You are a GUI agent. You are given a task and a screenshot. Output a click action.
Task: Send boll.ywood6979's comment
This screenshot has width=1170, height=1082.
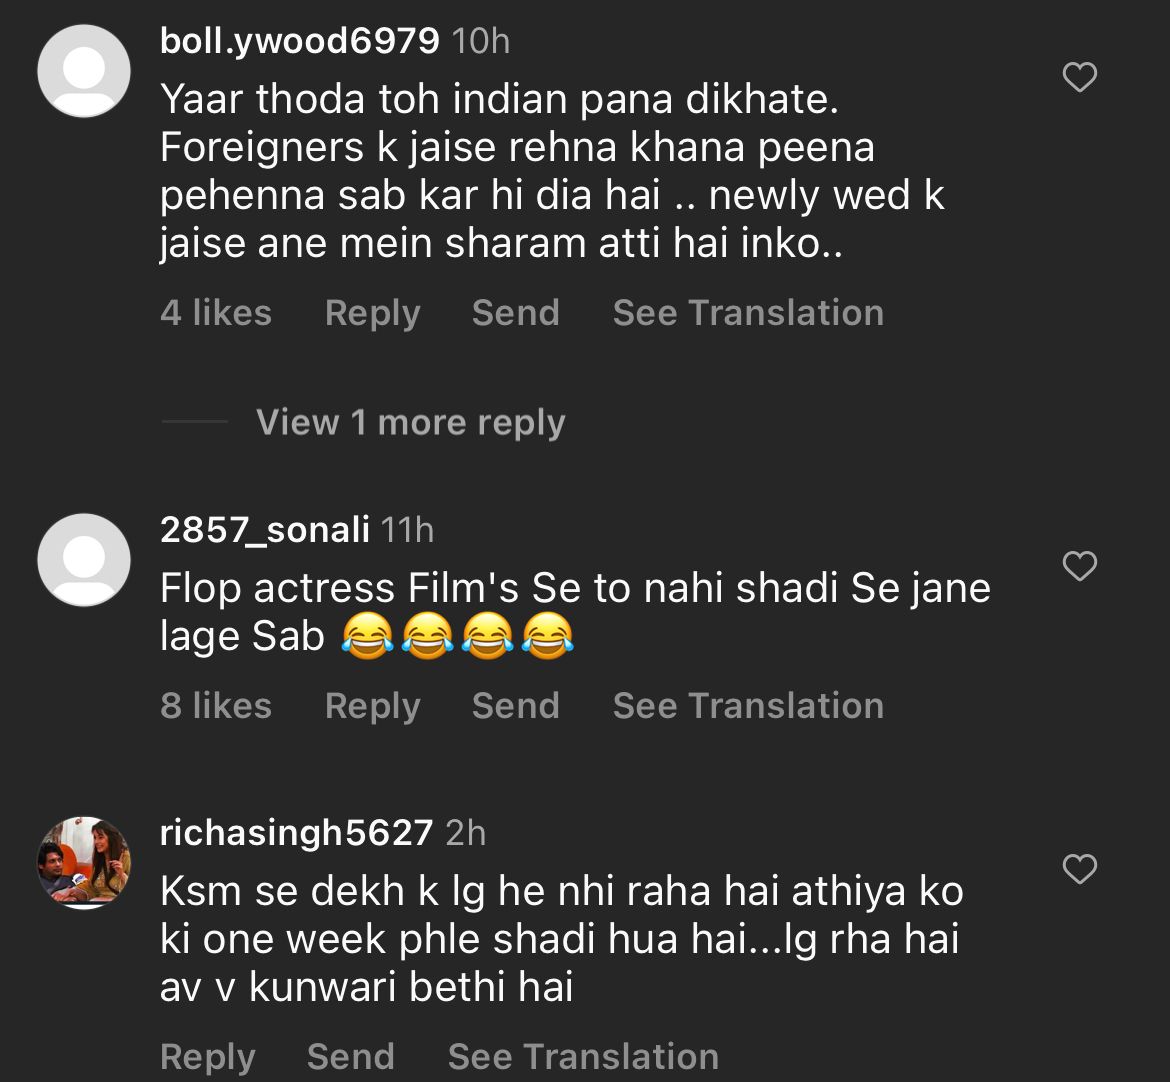click(x=515, y=313)
